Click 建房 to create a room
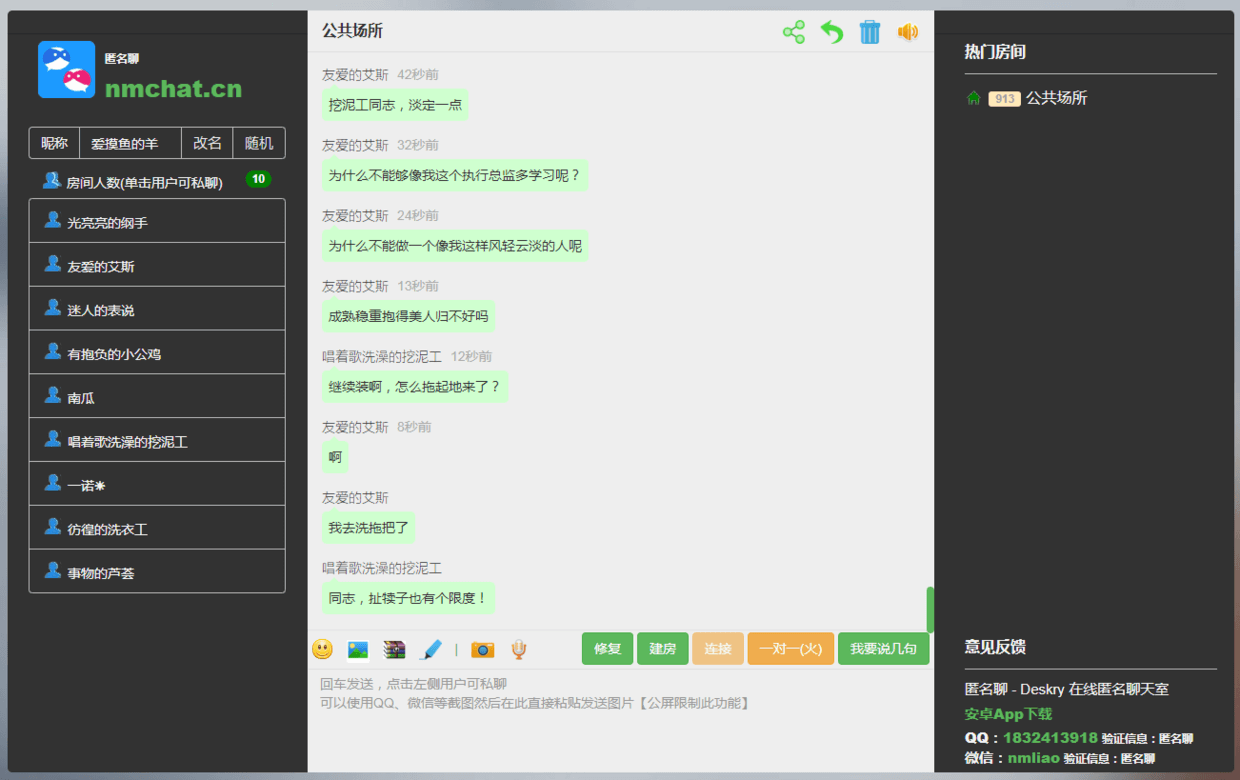Image resolution: width=1240 pixels, height=780 pixels. 662,648
